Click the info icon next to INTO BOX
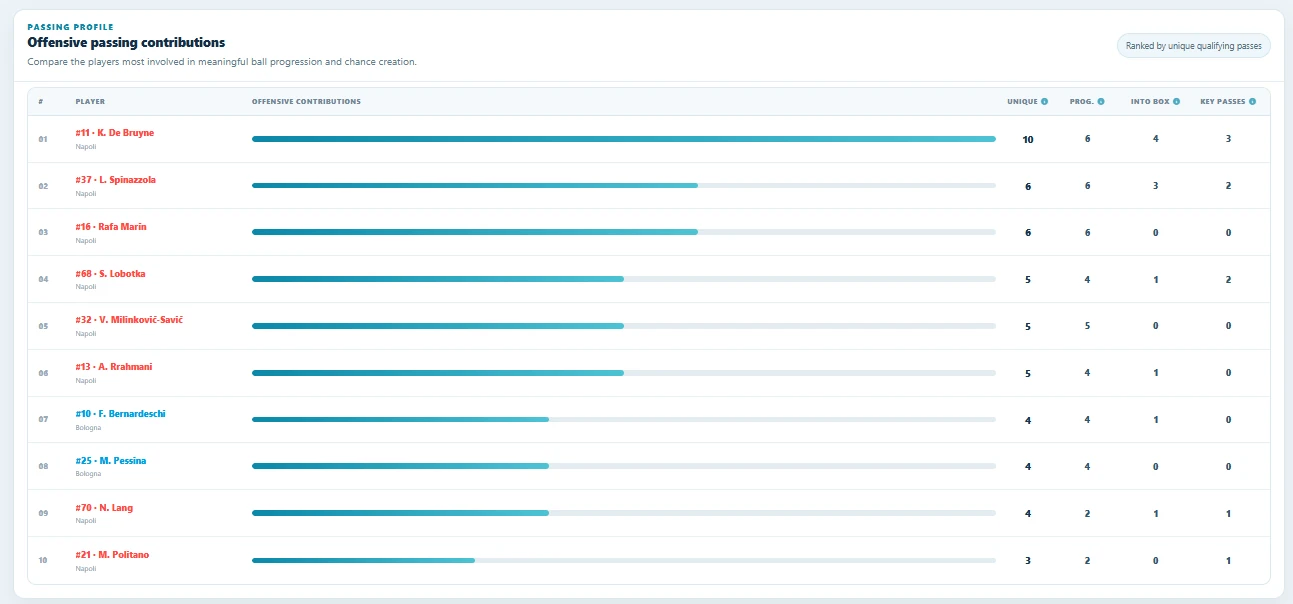This screenshot has height=604, width=1293. pos(1177,102)
